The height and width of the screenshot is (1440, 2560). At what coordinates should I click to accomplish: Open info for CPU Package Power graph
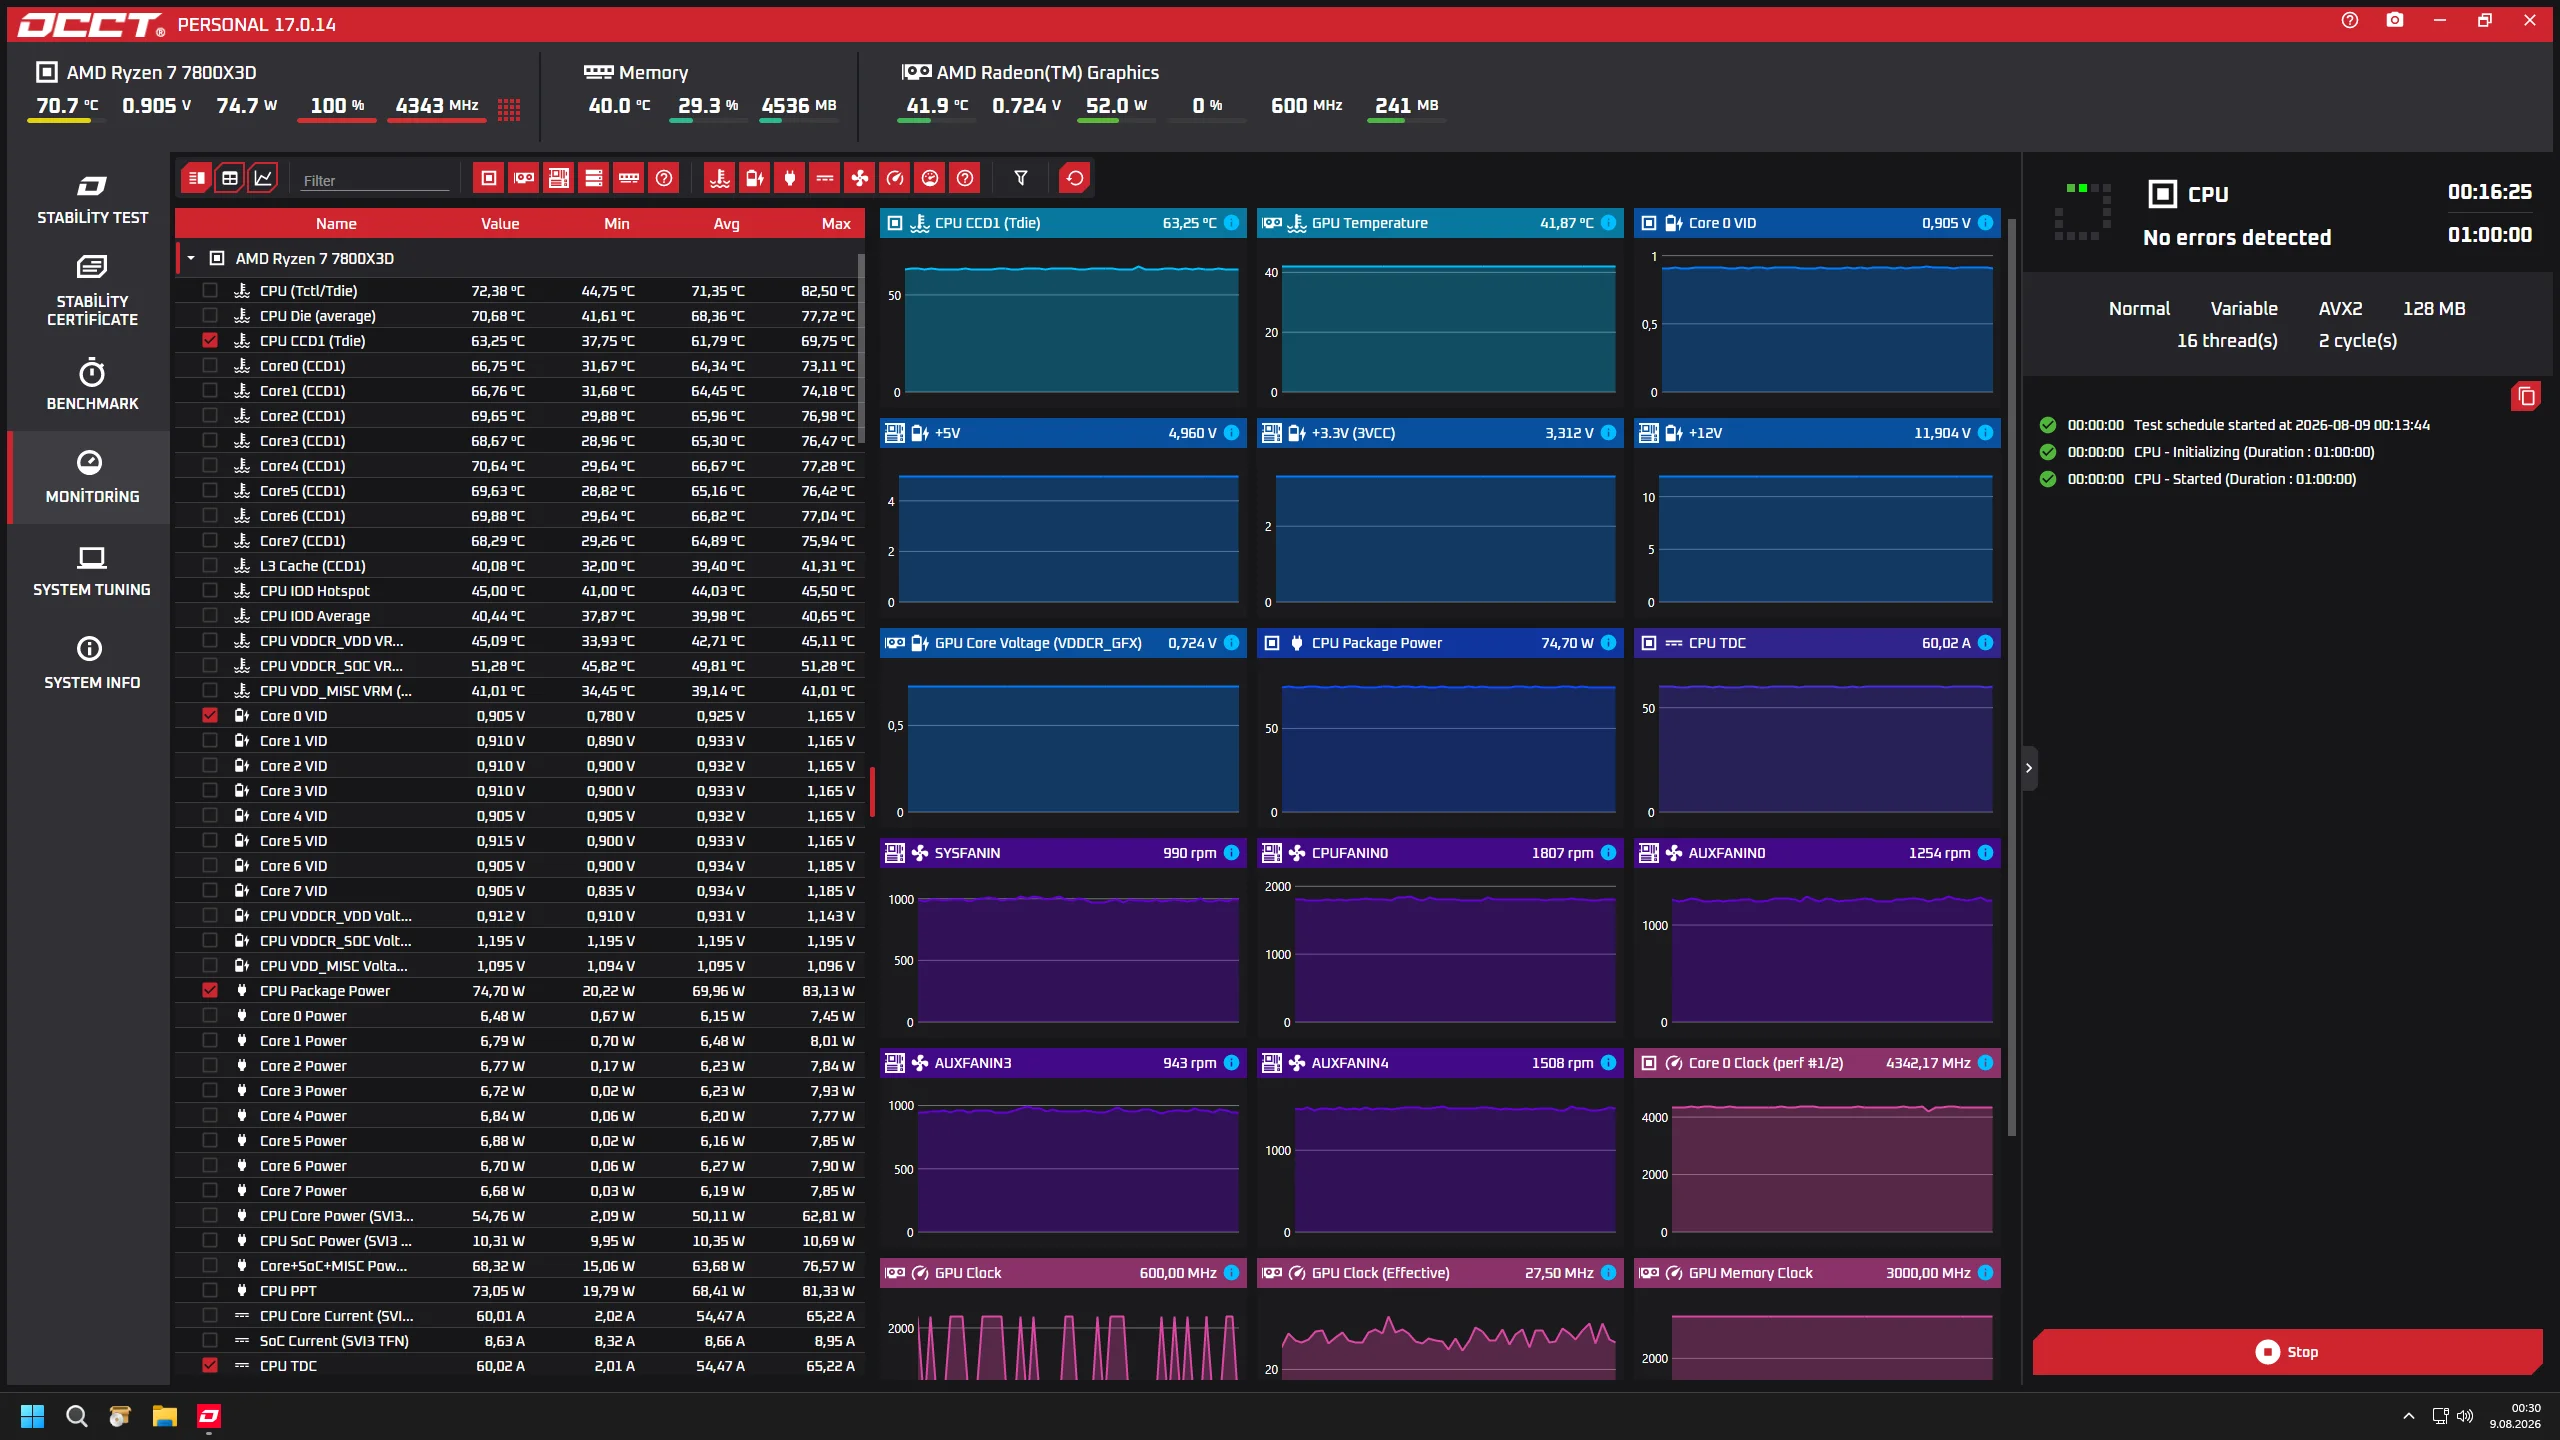[x=1609, y=643]
